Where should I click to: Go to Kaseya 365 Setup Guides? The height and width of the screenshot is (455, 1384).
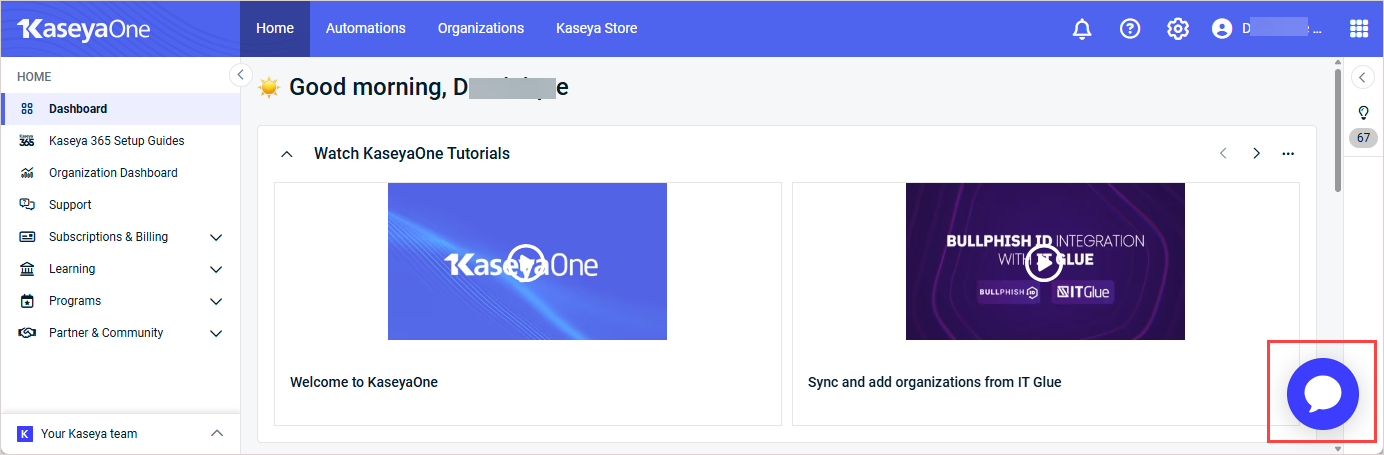pyautogui.click(x=116, y=141)
